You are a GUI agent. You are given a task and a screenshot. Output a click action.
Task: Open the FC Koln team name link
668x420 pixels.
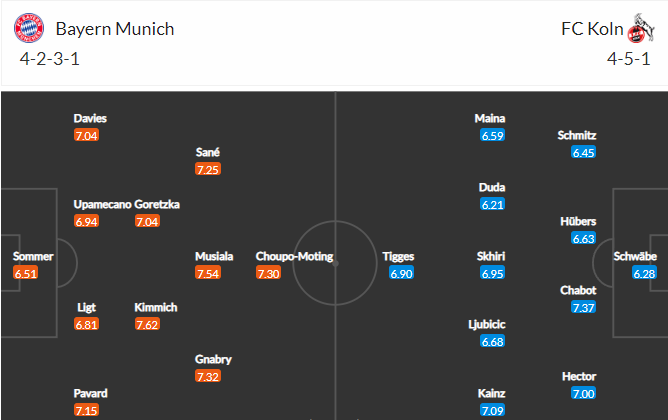coord(592,29)
